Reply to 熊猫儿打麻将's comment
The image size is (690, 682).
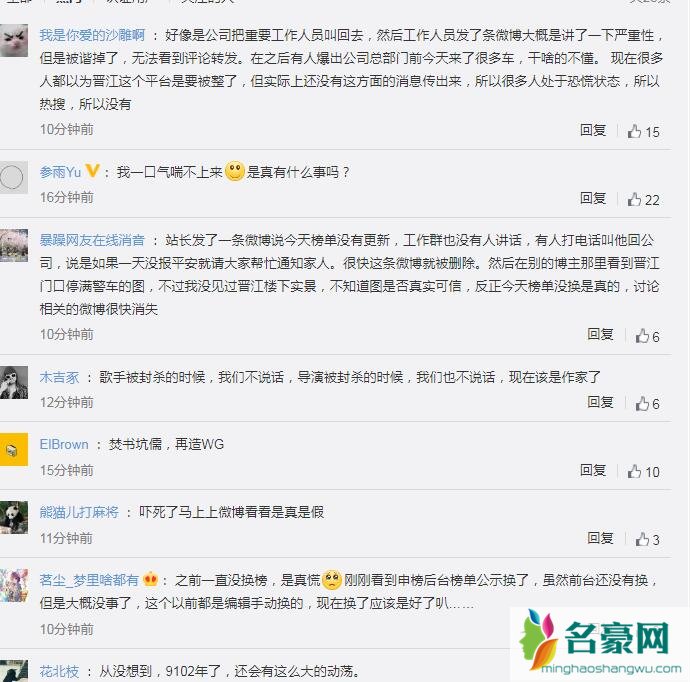pyautogui.click(x=600, y=538)
